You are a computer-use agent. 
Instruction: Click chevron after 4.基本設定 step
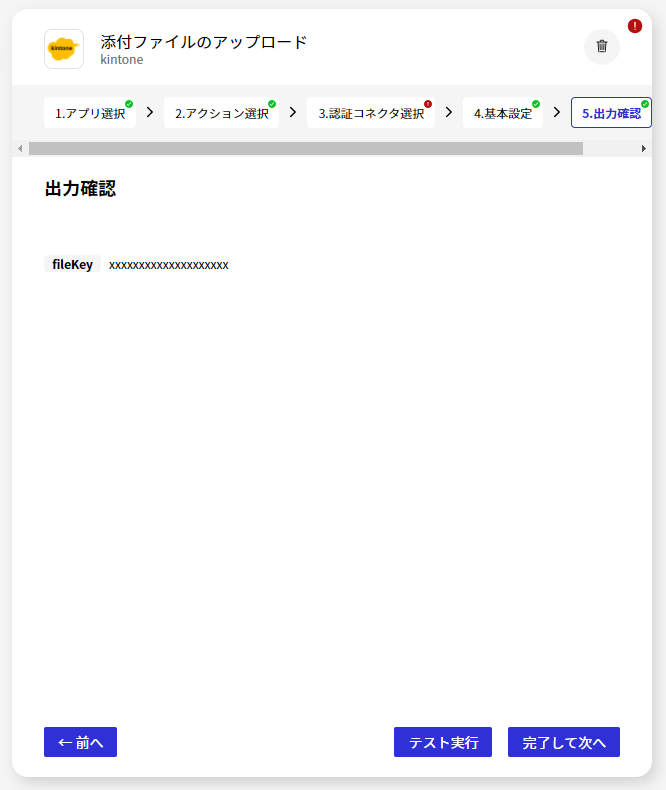coord(557,112)
